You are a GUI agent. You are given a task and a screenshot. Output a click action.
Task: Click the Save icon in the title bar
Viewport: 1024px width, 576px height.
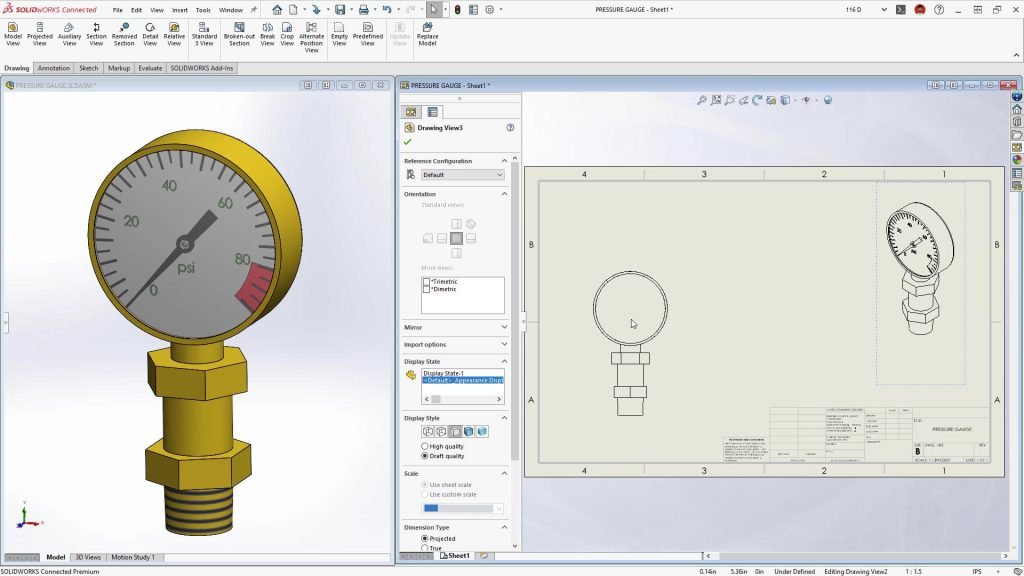[340, 10]
